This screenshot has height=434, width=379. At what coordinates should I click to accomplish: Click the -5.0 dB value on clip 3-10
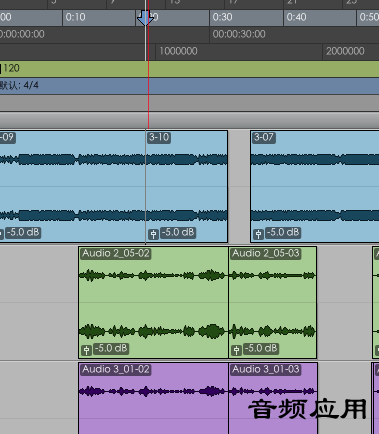[x=178, y=232]
